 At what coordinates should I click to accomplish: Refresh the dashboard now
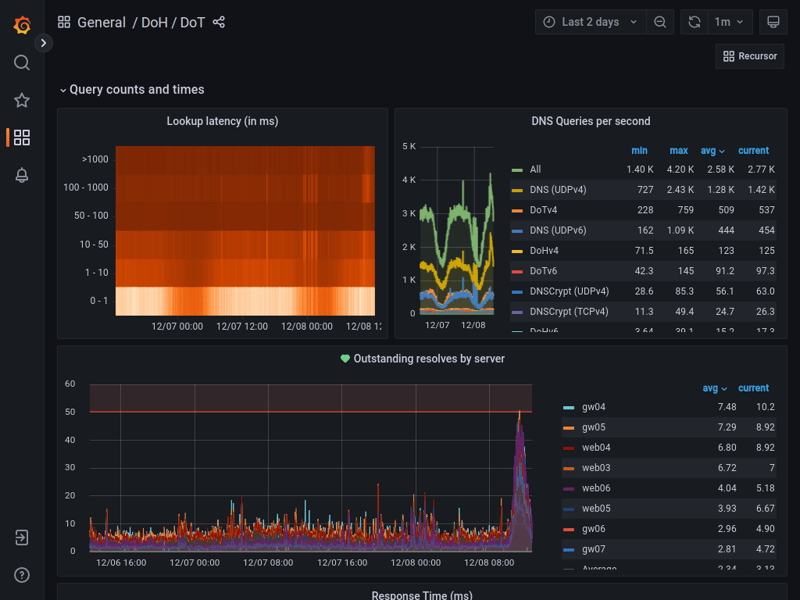click(x=694, y=22)
